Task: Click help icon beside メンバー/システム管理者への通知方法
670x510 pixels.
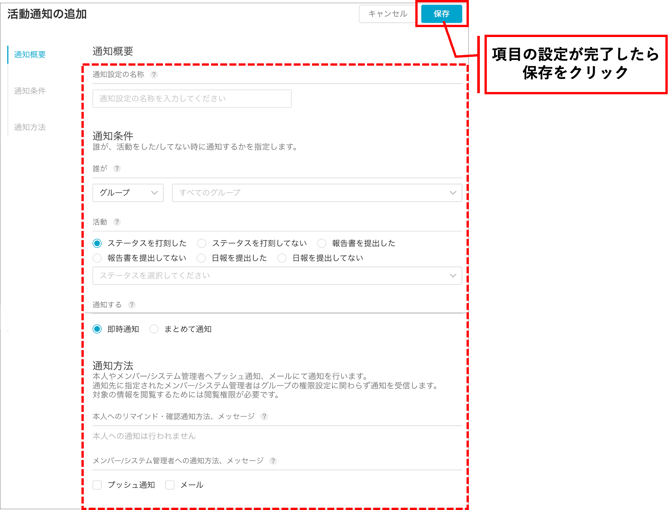Action: [x=273, y=461]
